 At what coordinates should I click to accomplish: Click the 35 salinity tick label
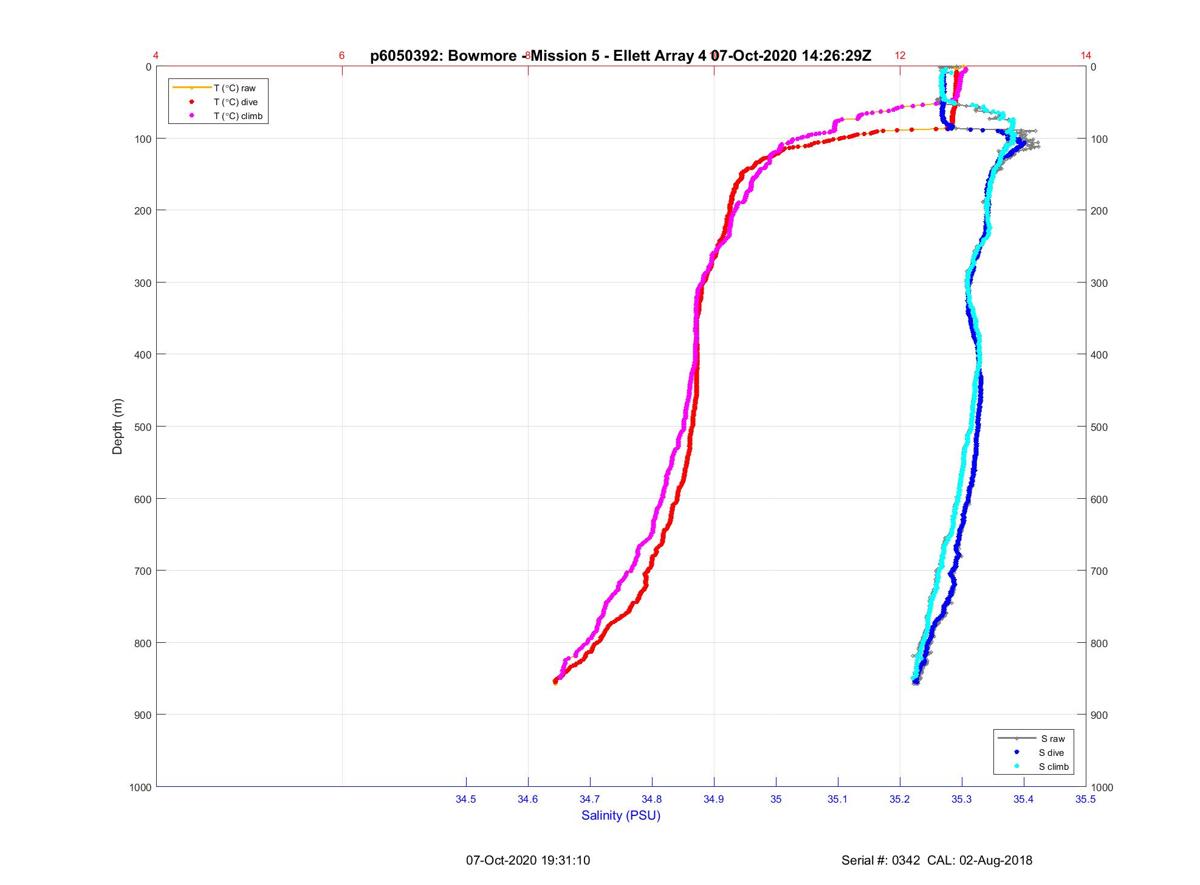tap(776, 799)
